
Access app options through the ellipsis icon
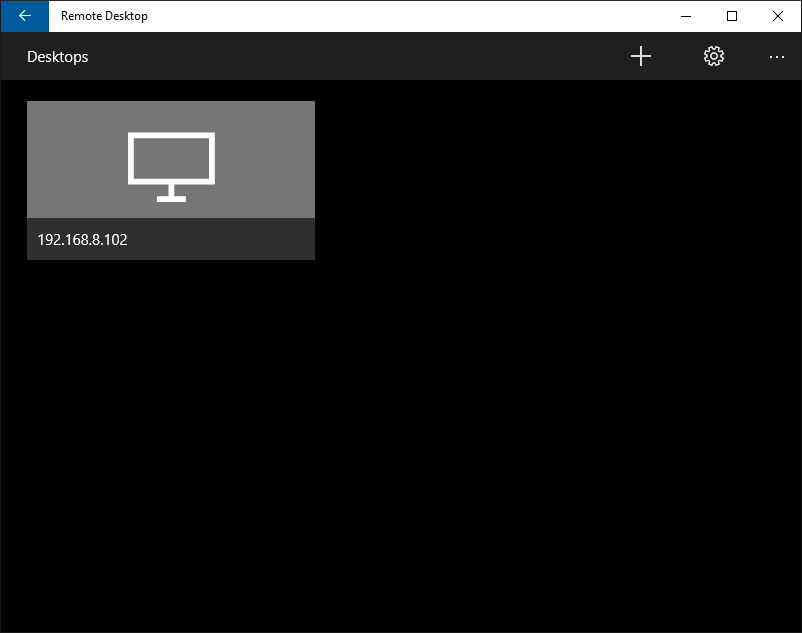pyautogui.click(x=777, y=57)
